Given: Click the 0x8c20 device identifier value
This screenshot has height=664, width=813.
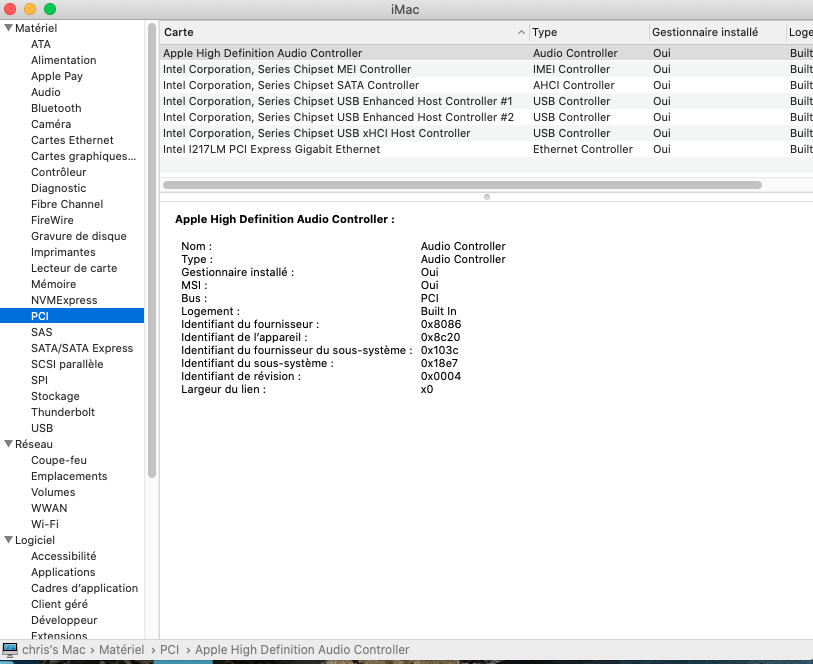Looking at the screenshot, I should click(440, 337).
